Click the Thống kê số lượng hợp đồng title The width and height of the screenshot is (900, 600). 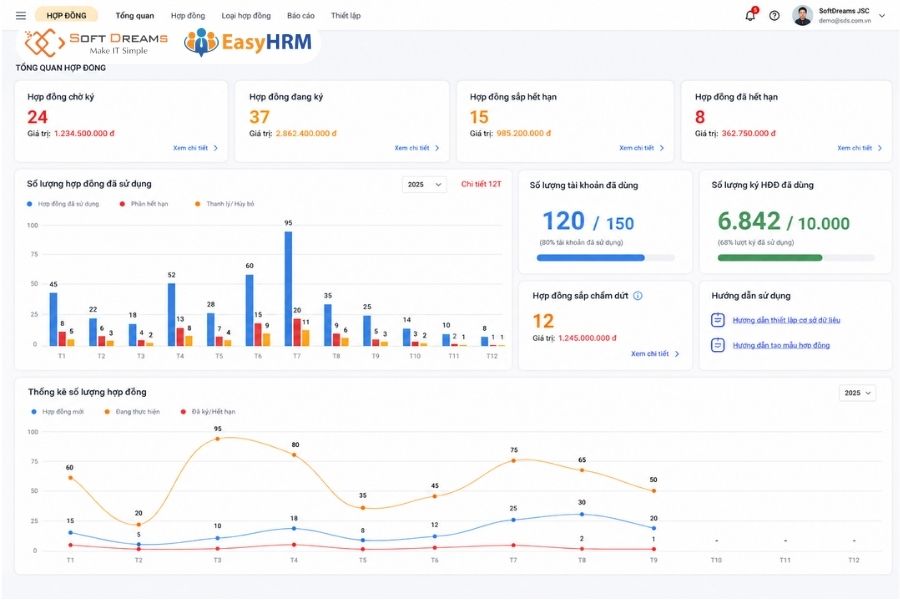87,392
